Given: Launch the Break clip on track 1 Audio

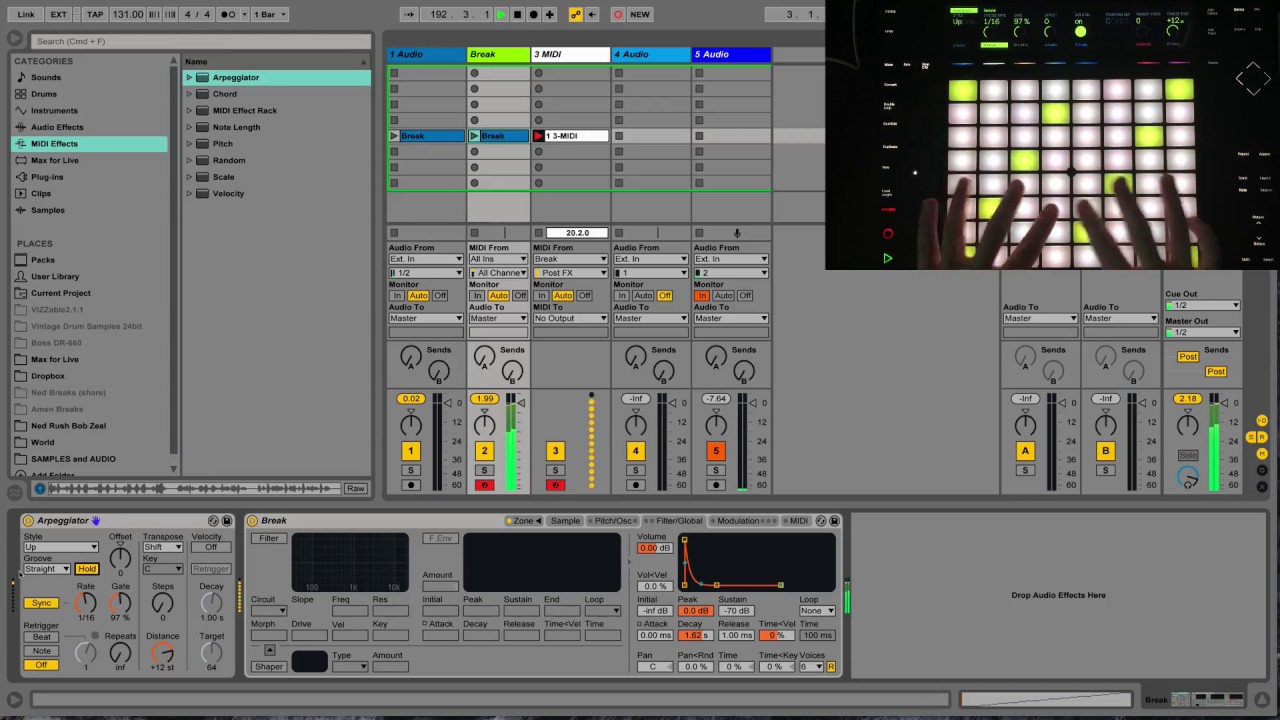Looking at the screenshot, I should (394, 136).
